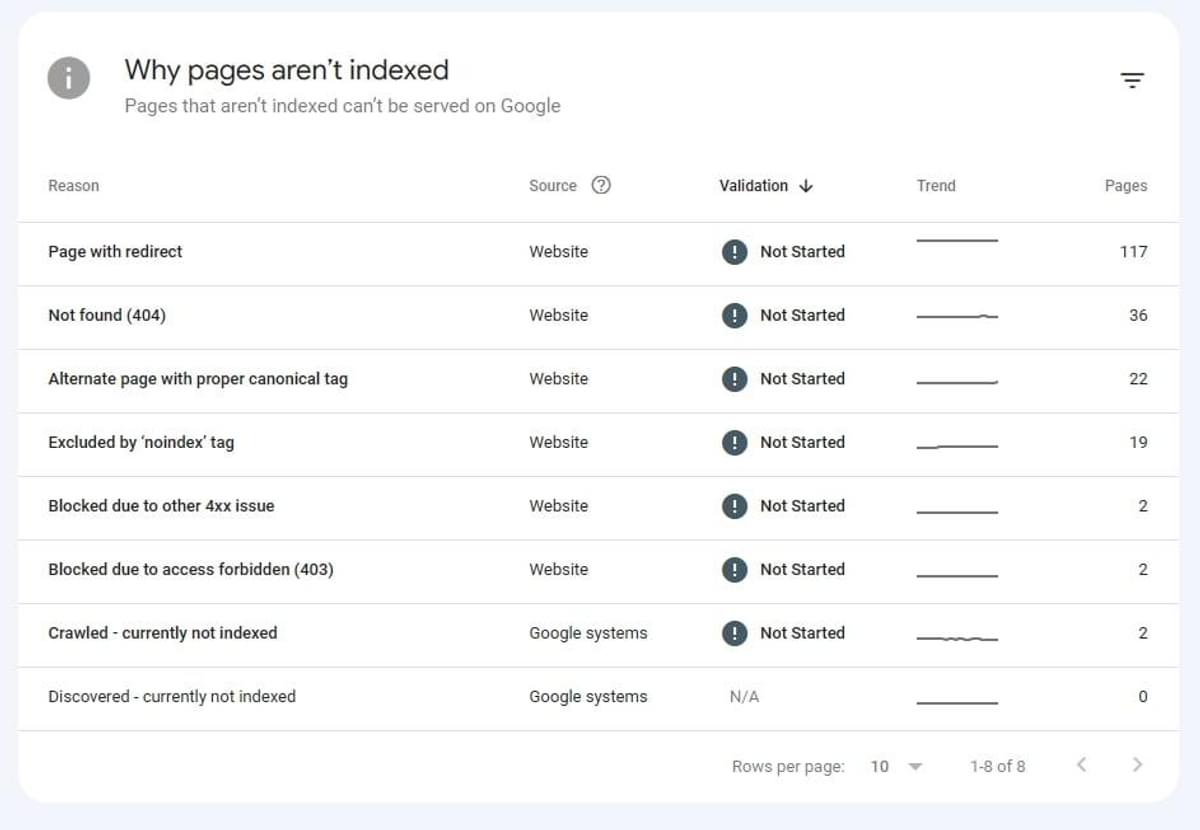Click the Pages column header
The width and height of the screenshot is (1200, 830).
pos(1126,186)
